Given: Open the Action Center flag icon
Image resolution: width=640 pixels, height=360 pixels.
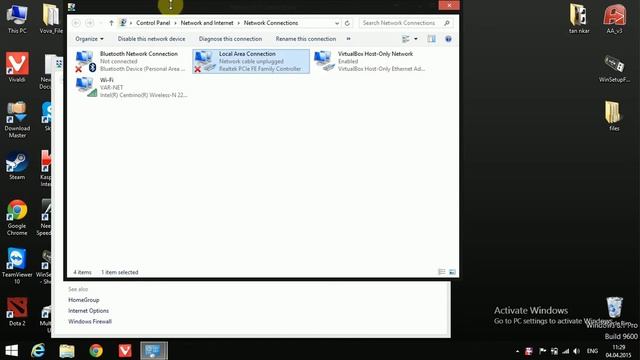Looking at the screenshot, I should pyautogui.click(x=542, y=351).
